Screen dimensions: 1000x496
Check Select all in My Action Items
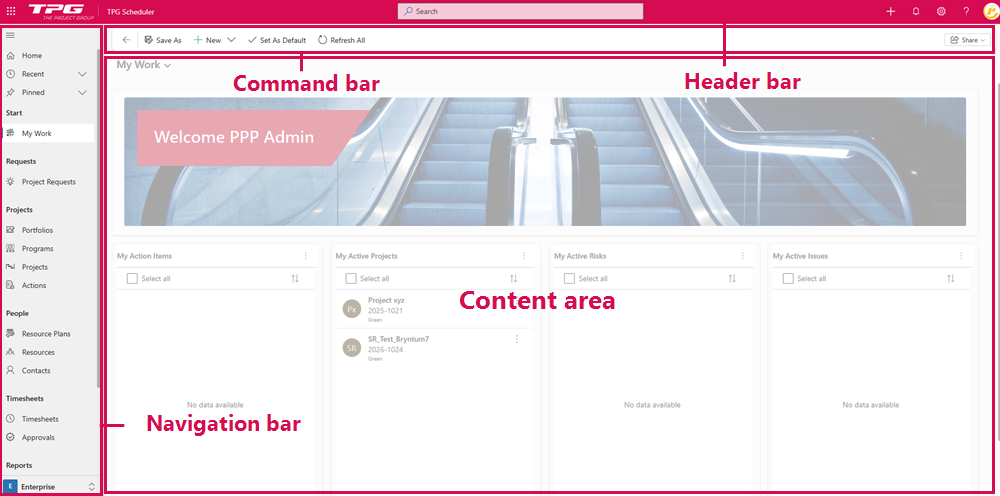tap(132, 279)
